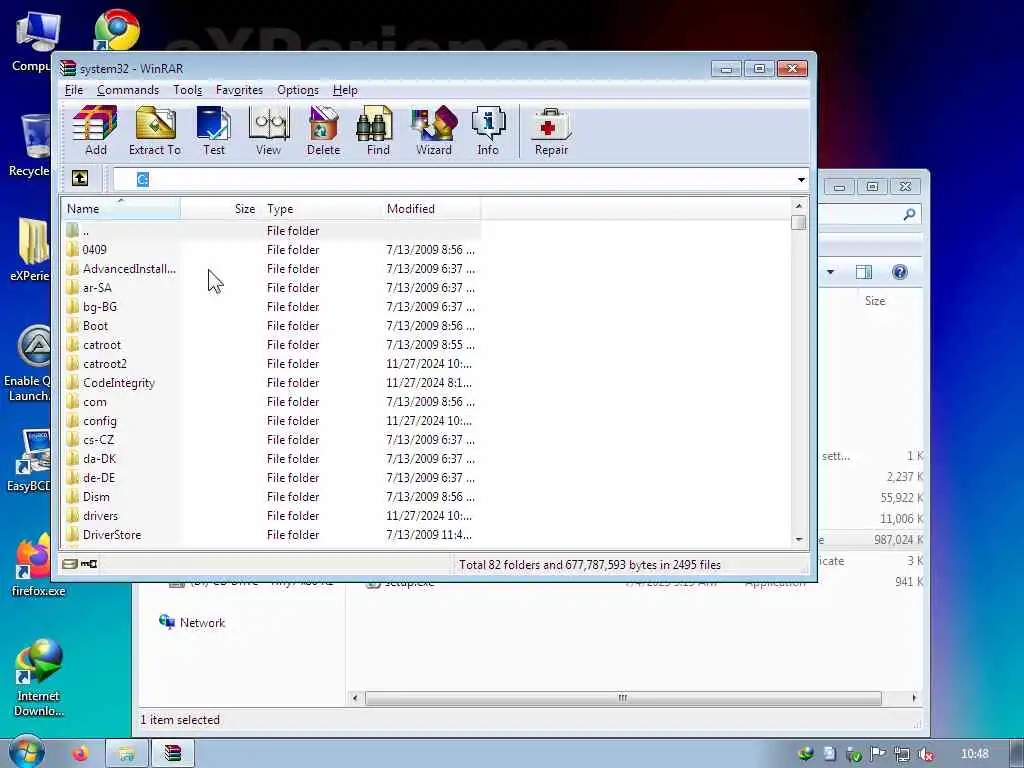
Task: Select the drivers folder row
Action: coord(272,515)
